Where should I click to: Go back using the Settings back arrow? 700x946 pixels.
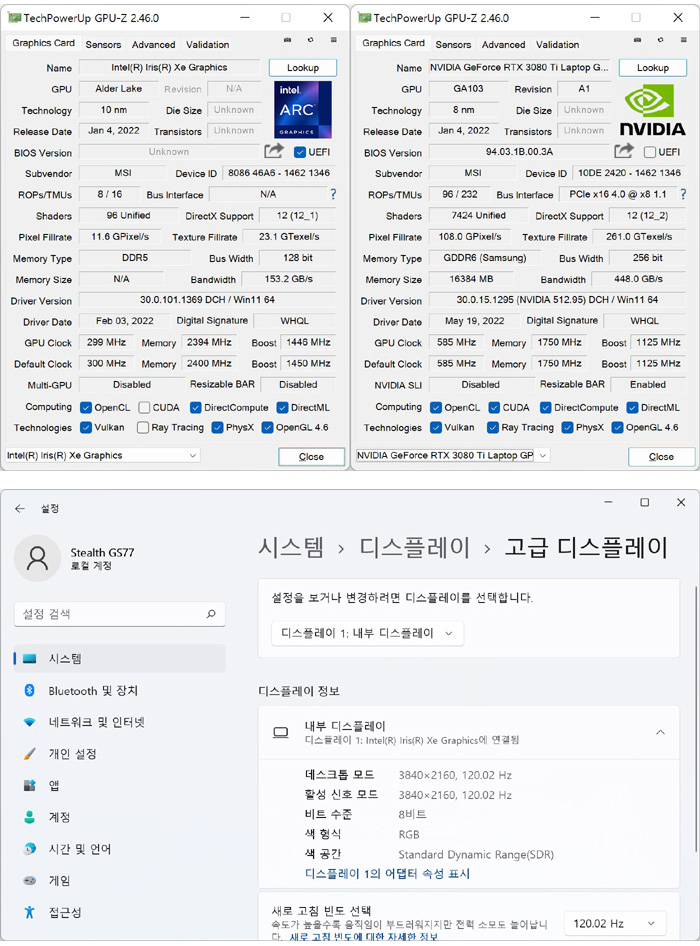click(x=20, y=509)
